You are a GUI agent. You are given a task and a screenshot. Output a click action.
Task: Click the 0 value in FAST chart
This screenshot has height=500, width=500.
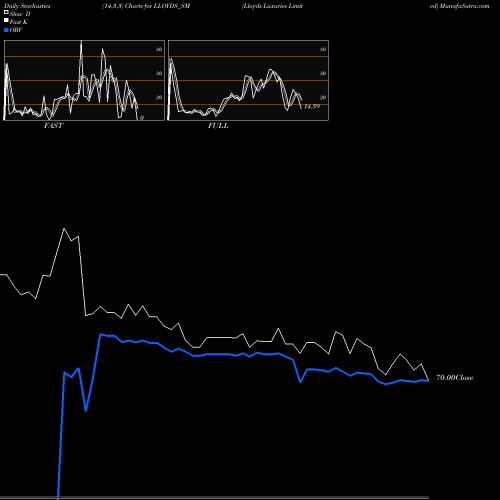pos(142,118)
